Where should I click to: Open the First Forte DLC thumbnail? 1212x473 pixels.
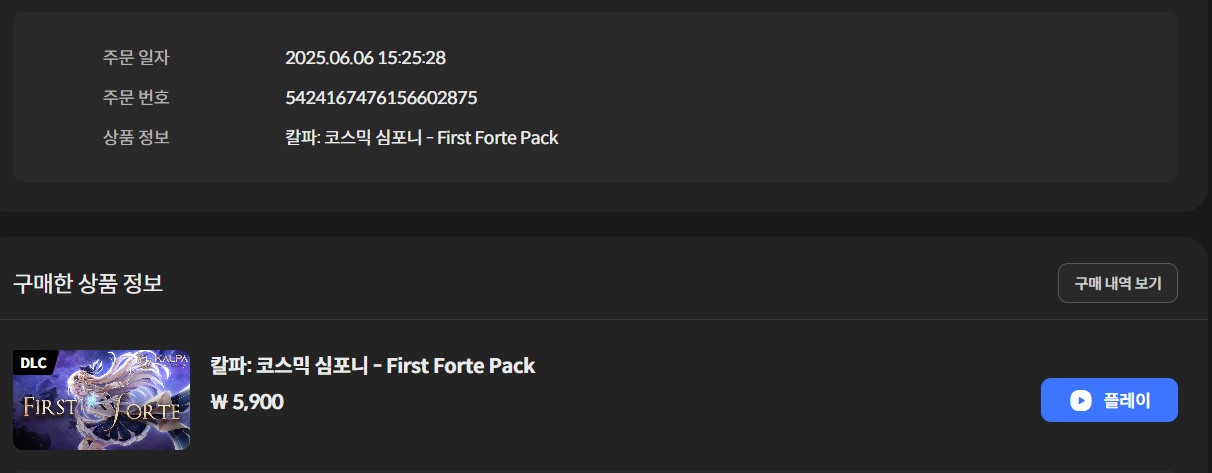click(x=101, y=400)
